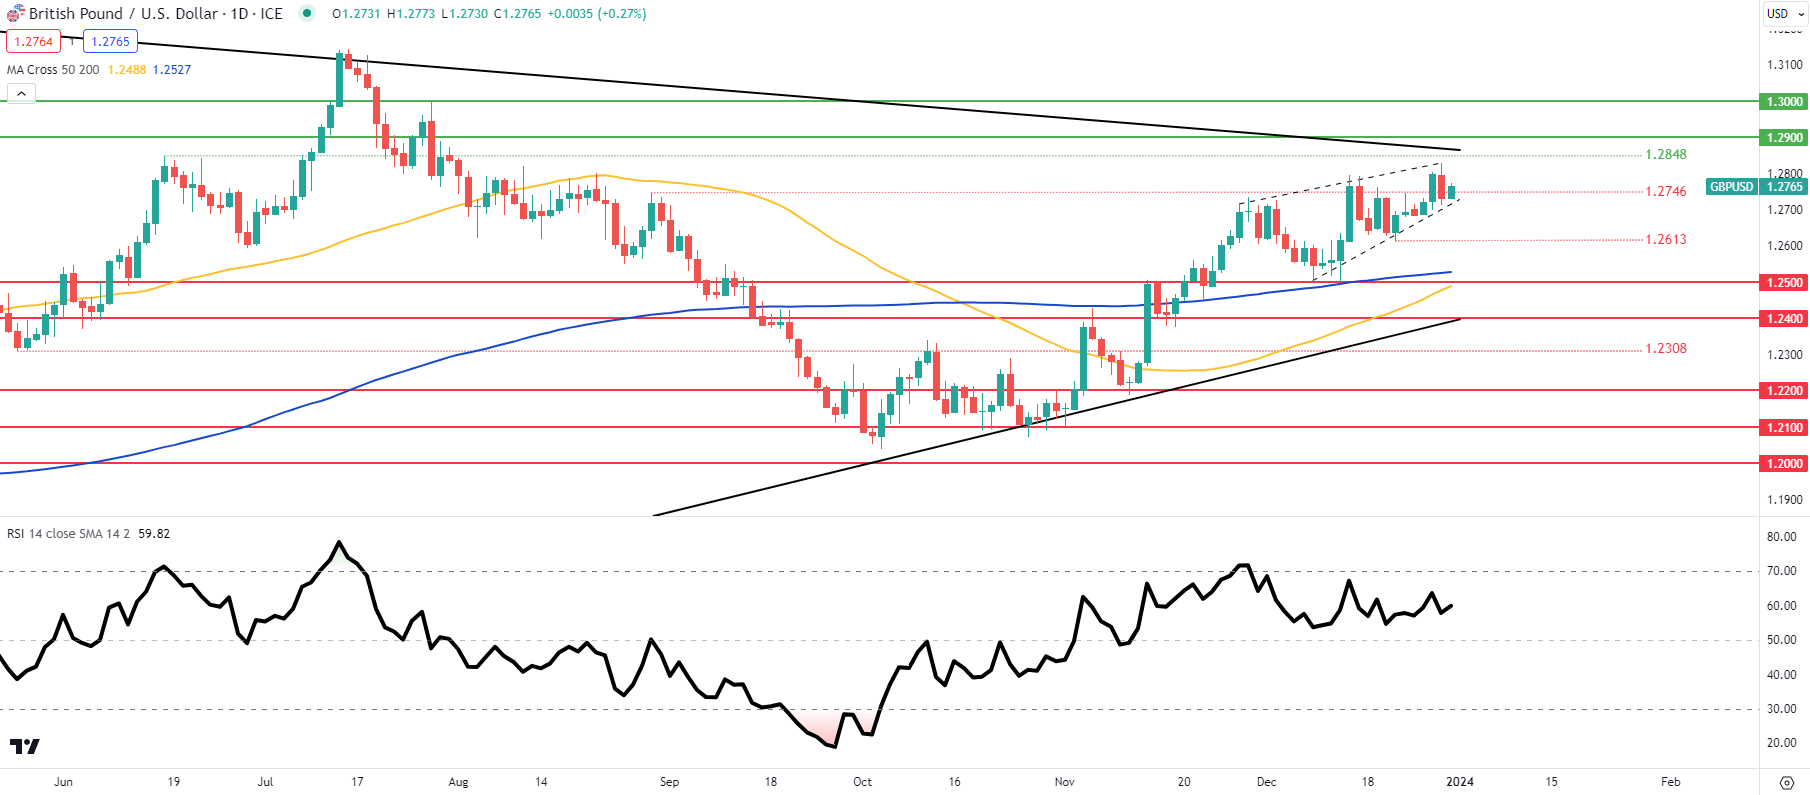
Task: Click the Aug date axis label
Action: 458,781
